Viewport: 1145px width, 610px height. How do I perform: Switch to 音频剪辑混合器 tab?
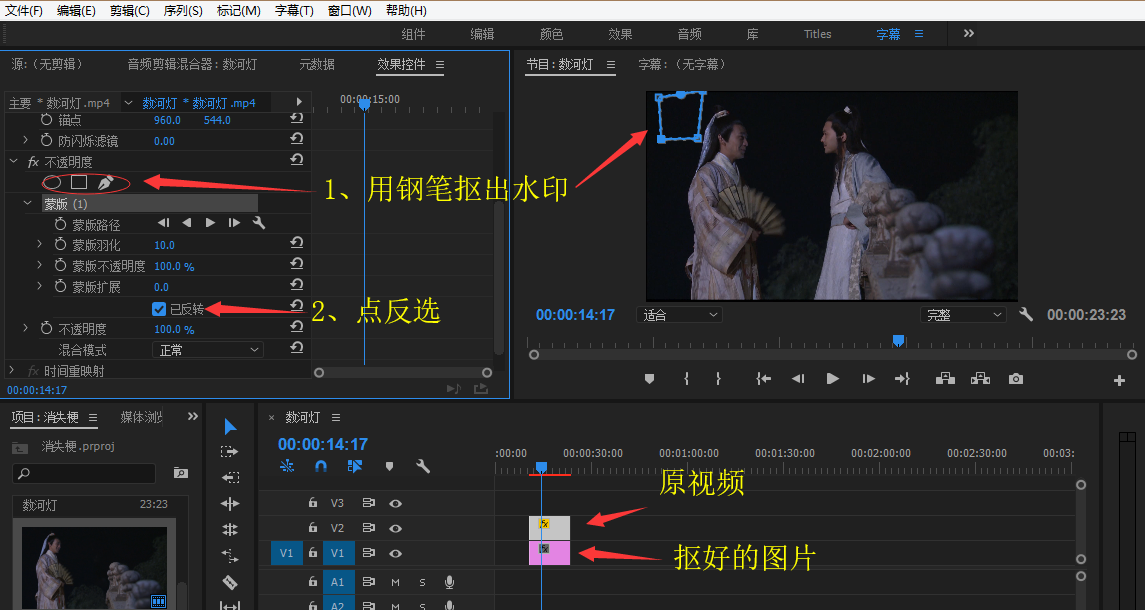[192, 64]
